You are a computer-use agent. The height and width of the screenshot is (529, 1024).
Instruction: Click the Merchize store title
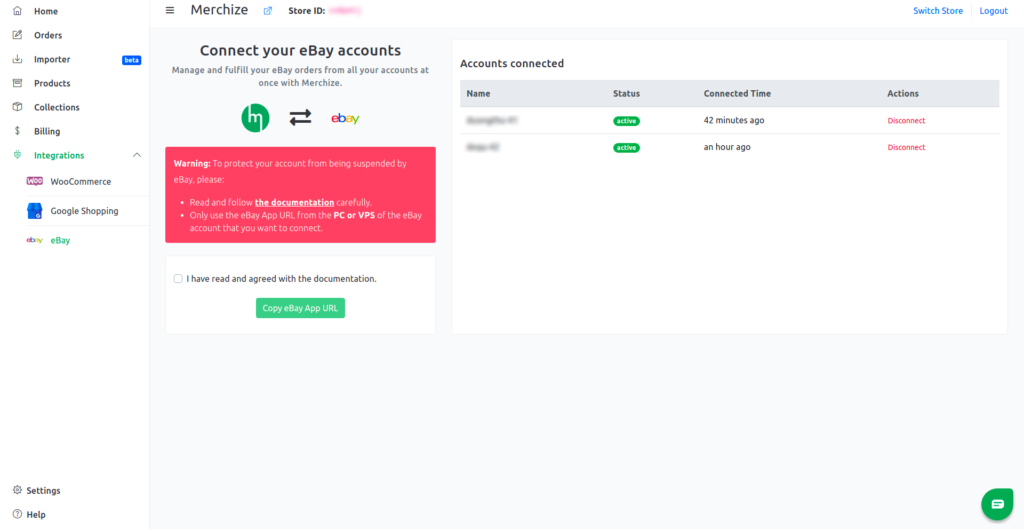pos(219,10)
